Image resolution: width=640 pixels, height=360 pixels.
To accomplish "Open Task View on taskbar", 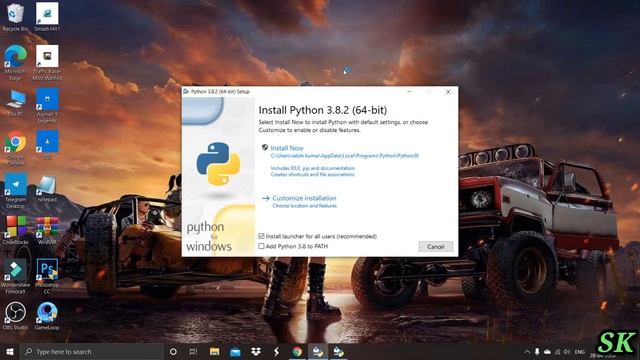I will [193, 351].
